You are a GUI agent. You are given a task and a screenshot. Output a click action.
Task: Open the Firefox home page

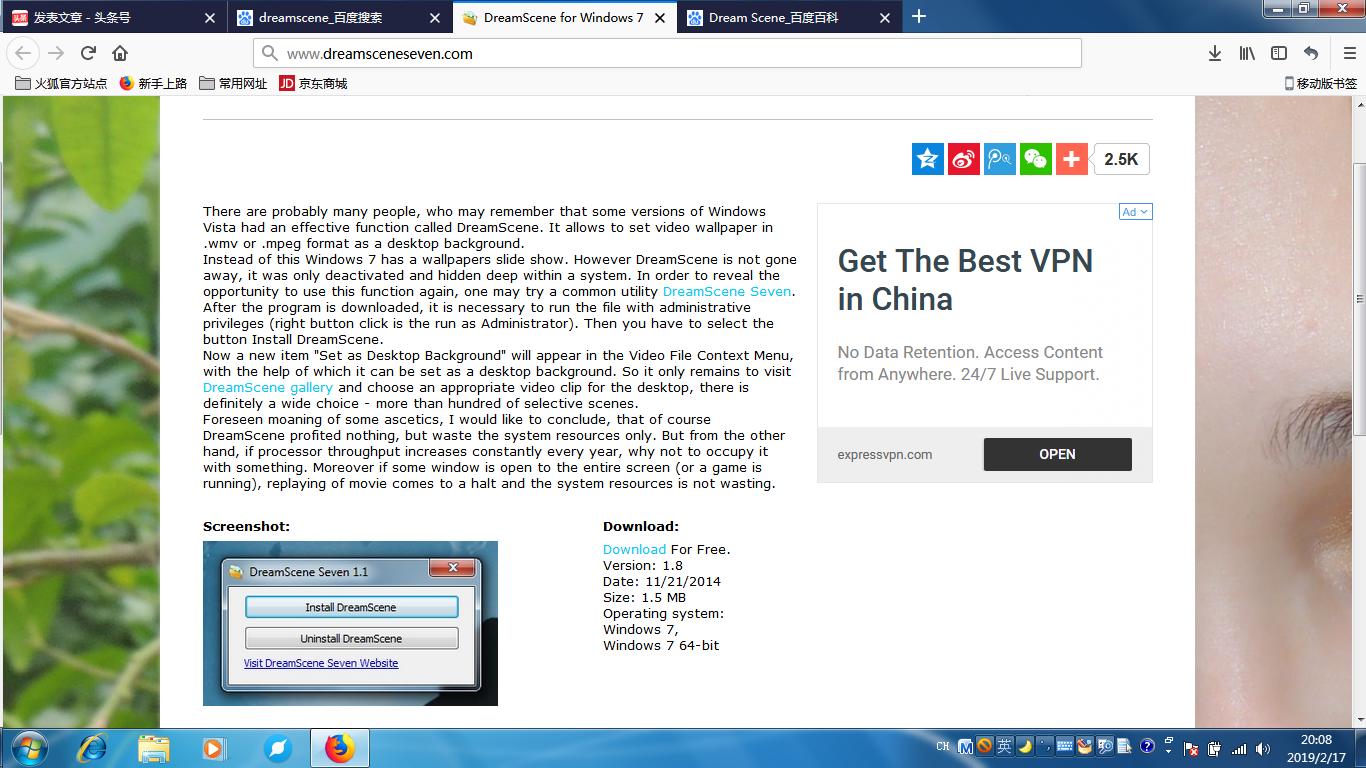[x=120, y=53]
